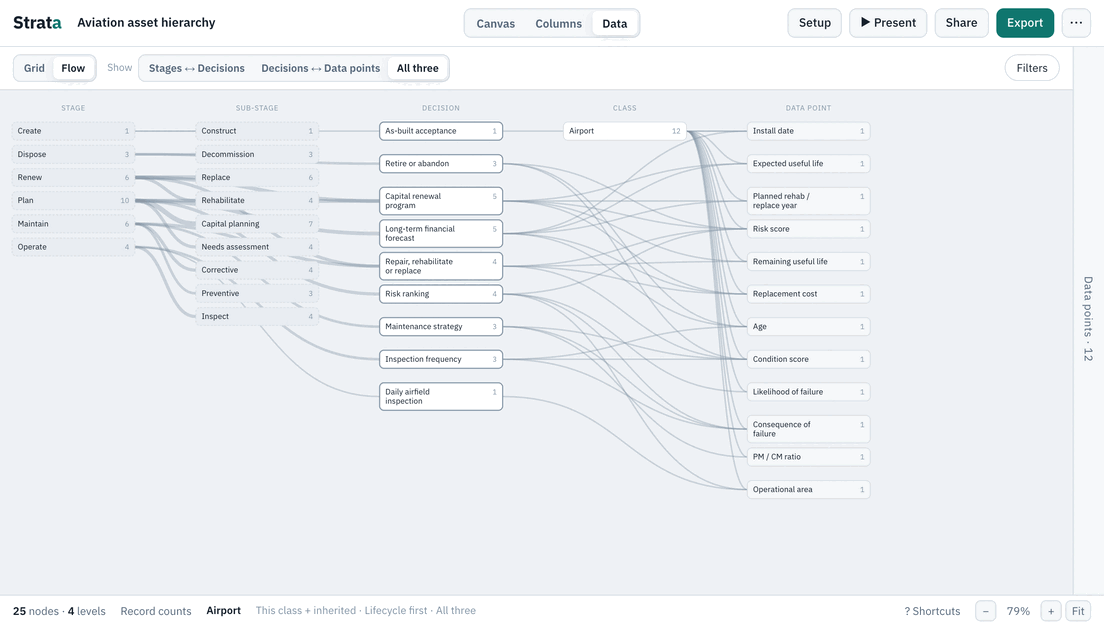Open the Filters panel

point(1031,68)
